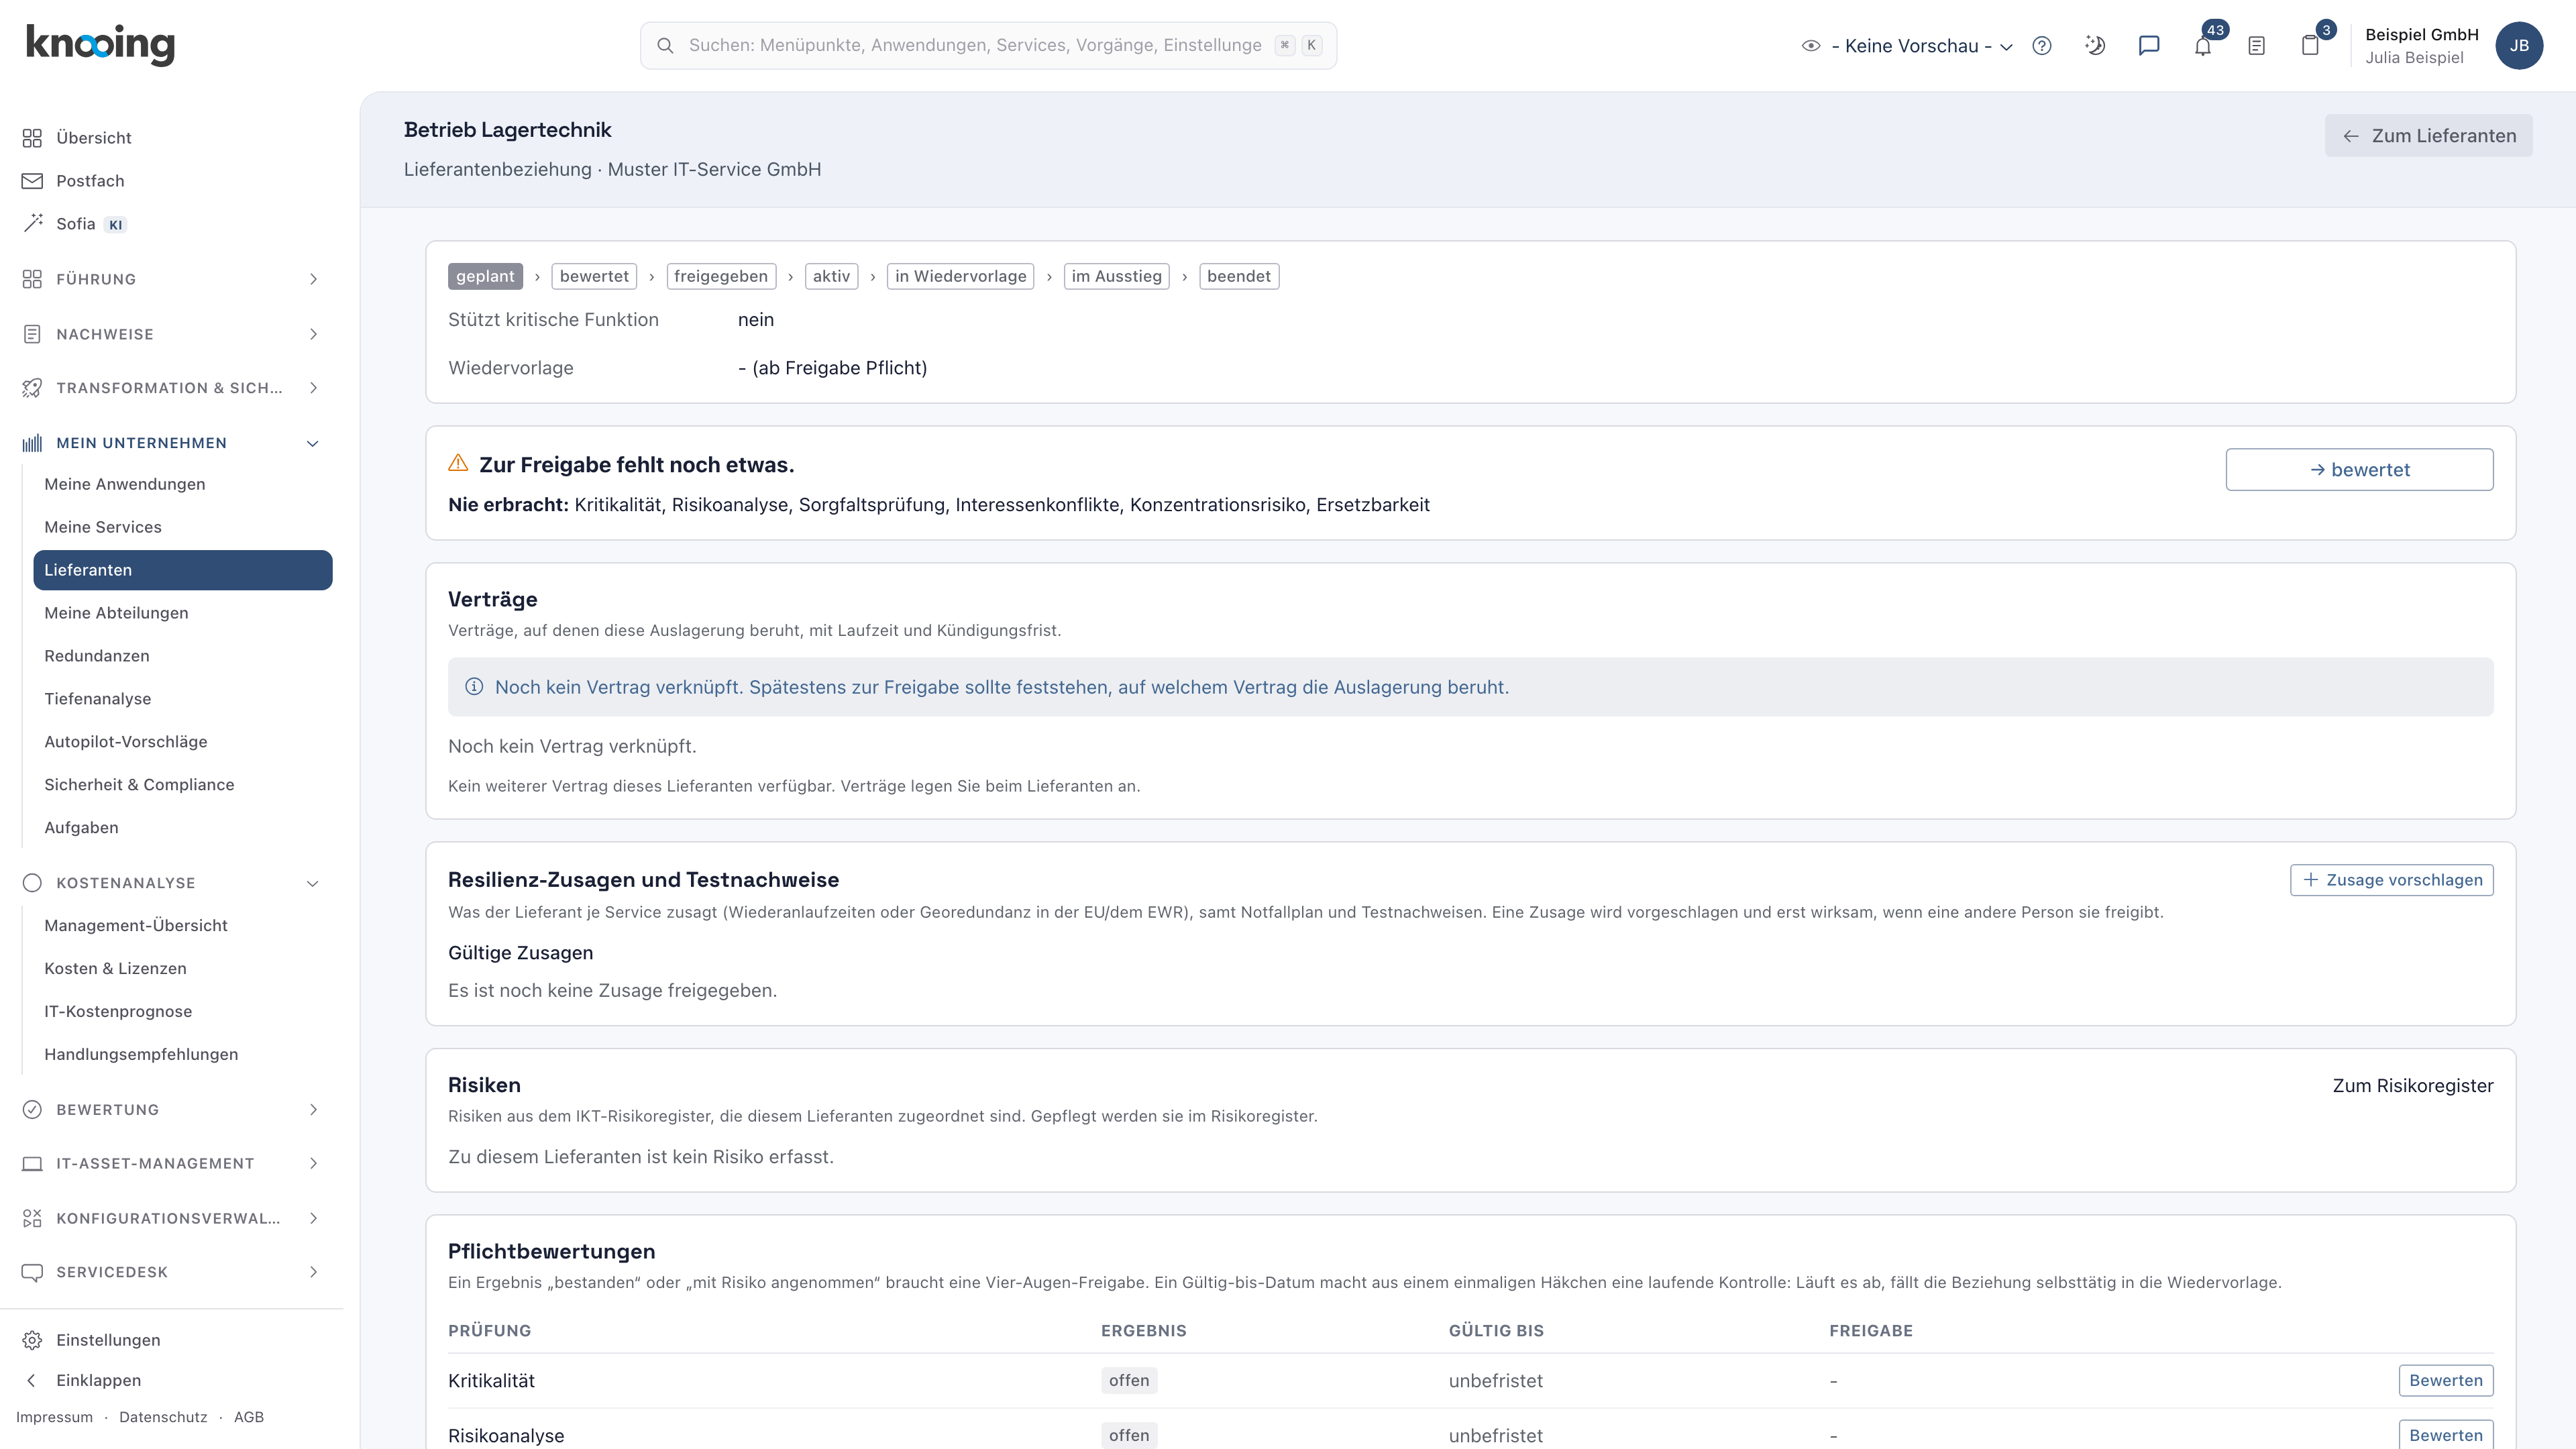2576x1449 pixels.
Task: Click the → bewertet status button
Action: [2359, 470]
